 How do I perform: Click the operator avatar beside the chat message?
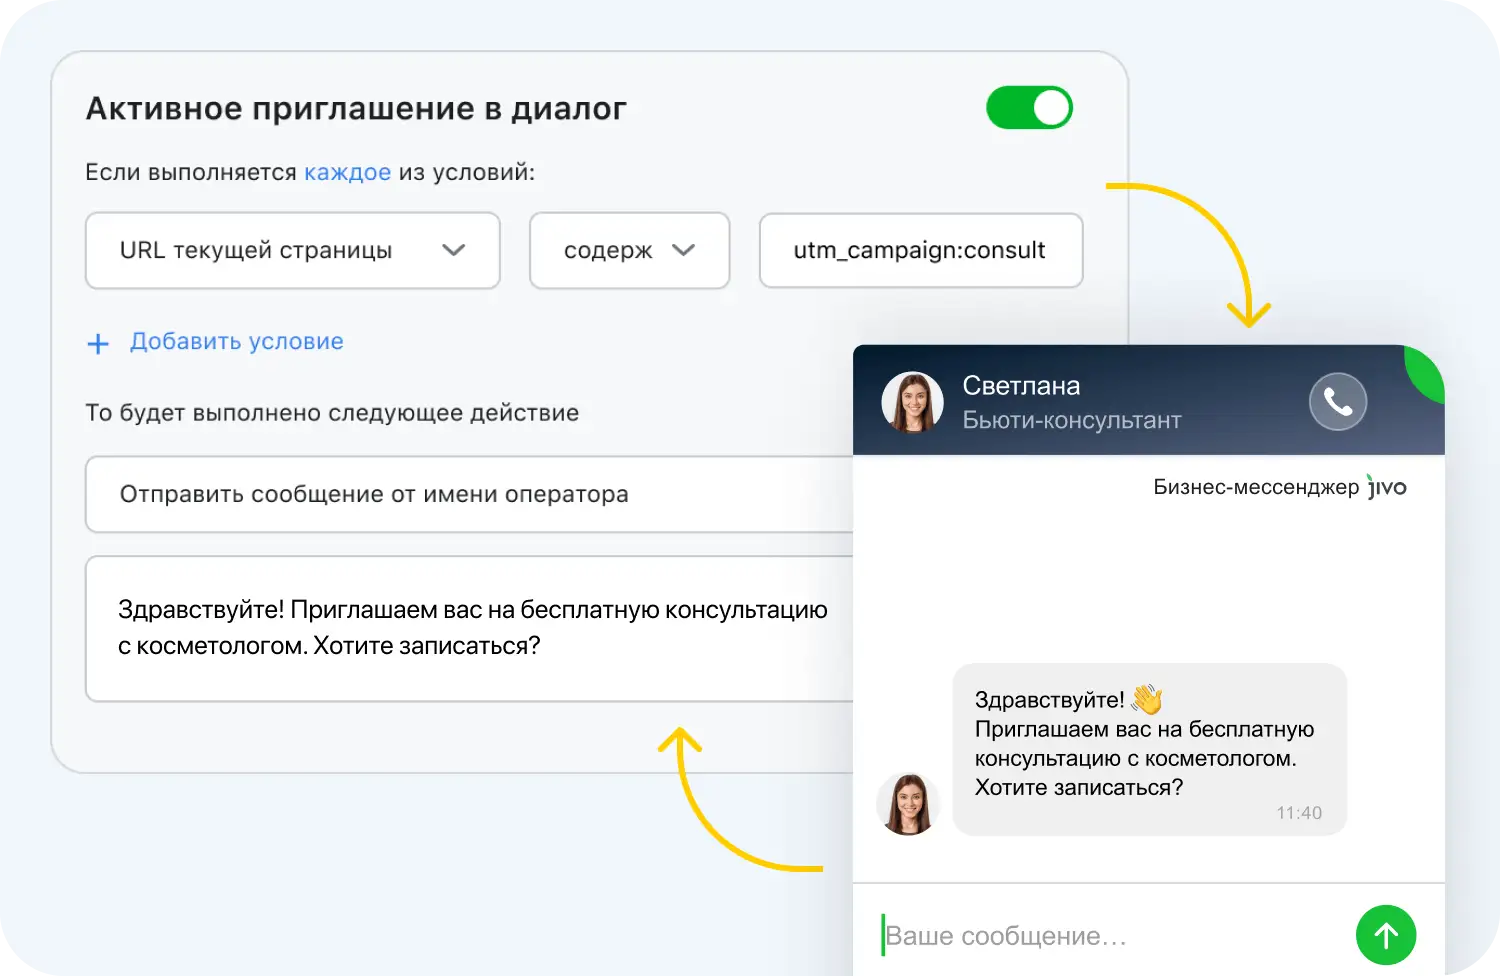click(908, 804)
